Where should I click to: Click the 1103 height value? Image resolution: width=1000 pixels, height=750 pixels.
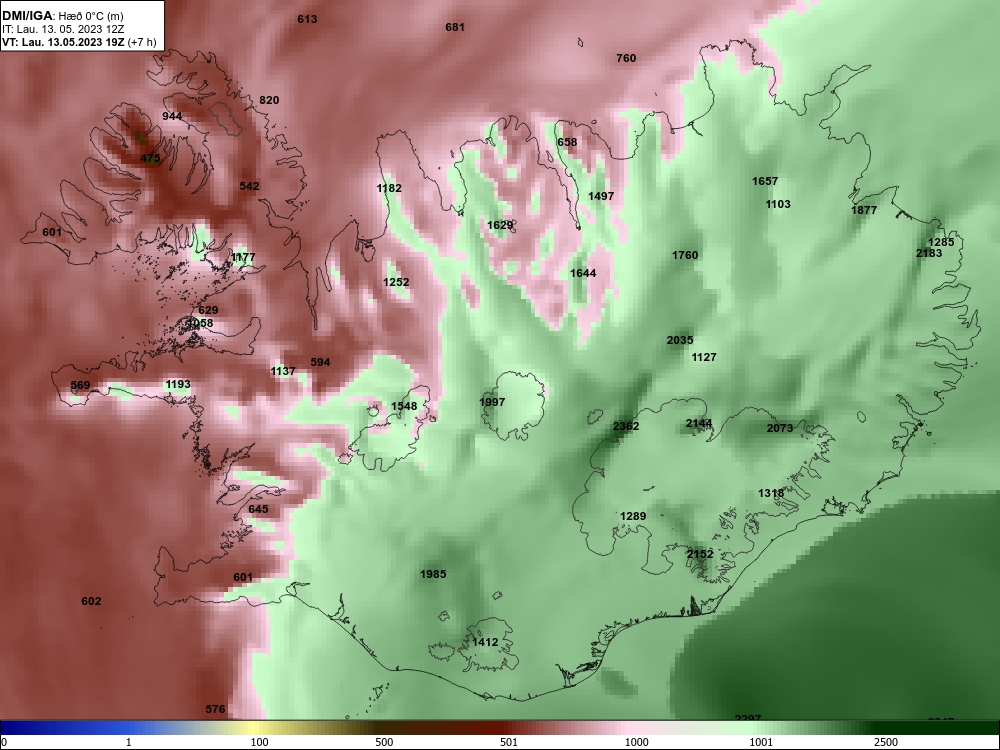tap(778, 204)
